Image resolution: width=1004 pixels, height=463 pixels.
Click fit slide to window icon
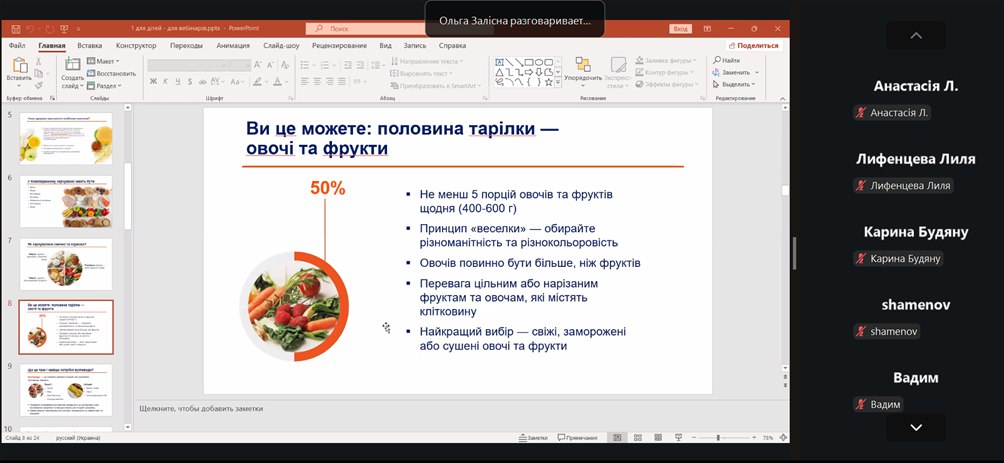click(783, 438)
